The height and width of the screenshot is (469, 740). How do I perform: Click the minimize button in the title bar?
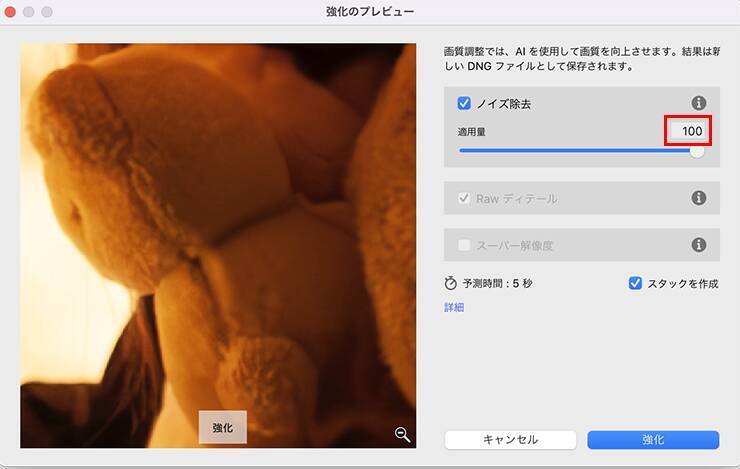pos(31,11)
